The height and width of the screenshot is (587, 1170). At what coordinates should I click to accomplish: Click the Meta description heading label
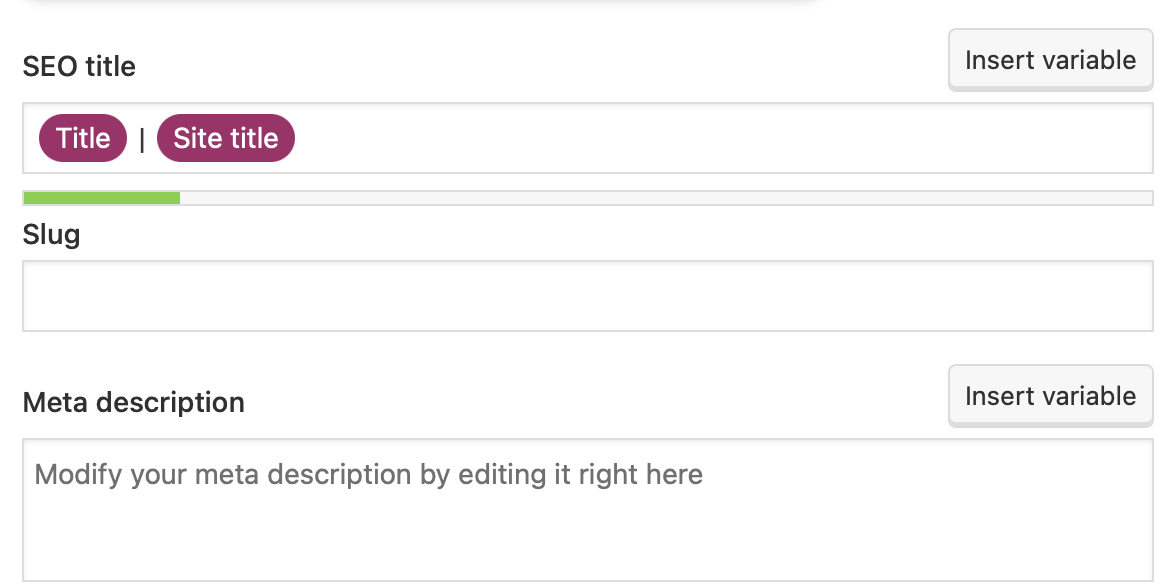tap(133, 402)
